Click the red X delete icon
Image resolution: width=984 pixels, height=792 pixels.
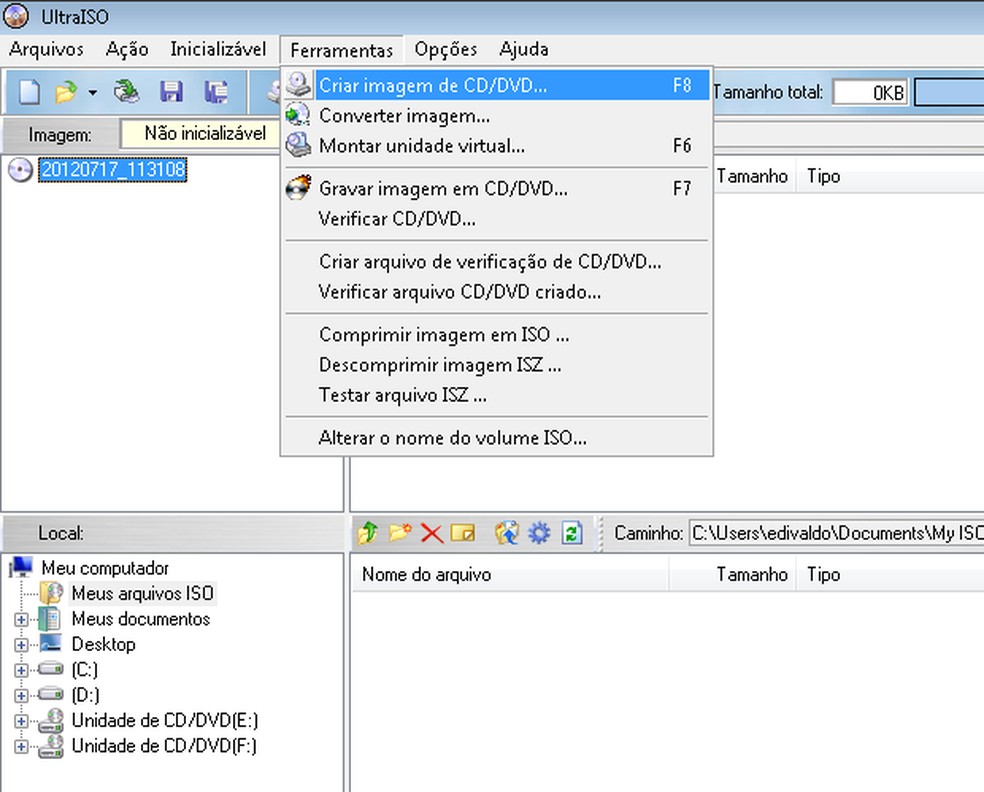[432, 533]
